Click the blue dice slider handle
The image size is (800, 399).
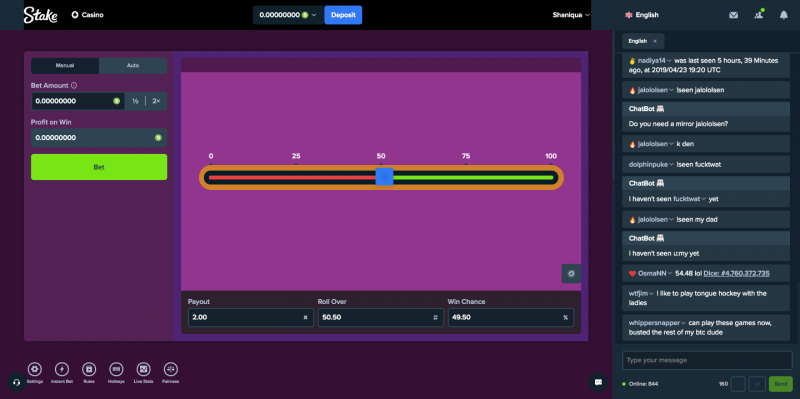[384, 177]
